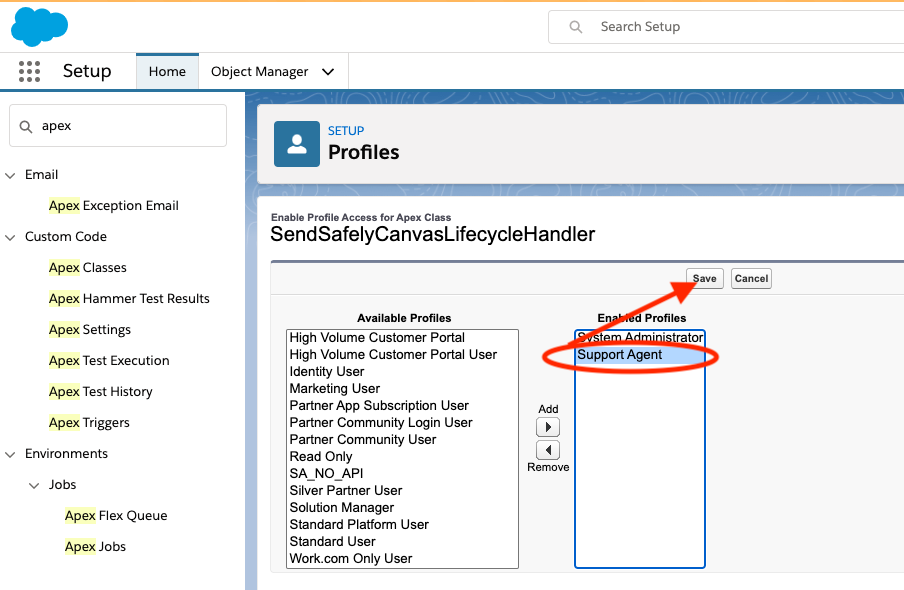Open Apex Test History

tap(101, 392)
